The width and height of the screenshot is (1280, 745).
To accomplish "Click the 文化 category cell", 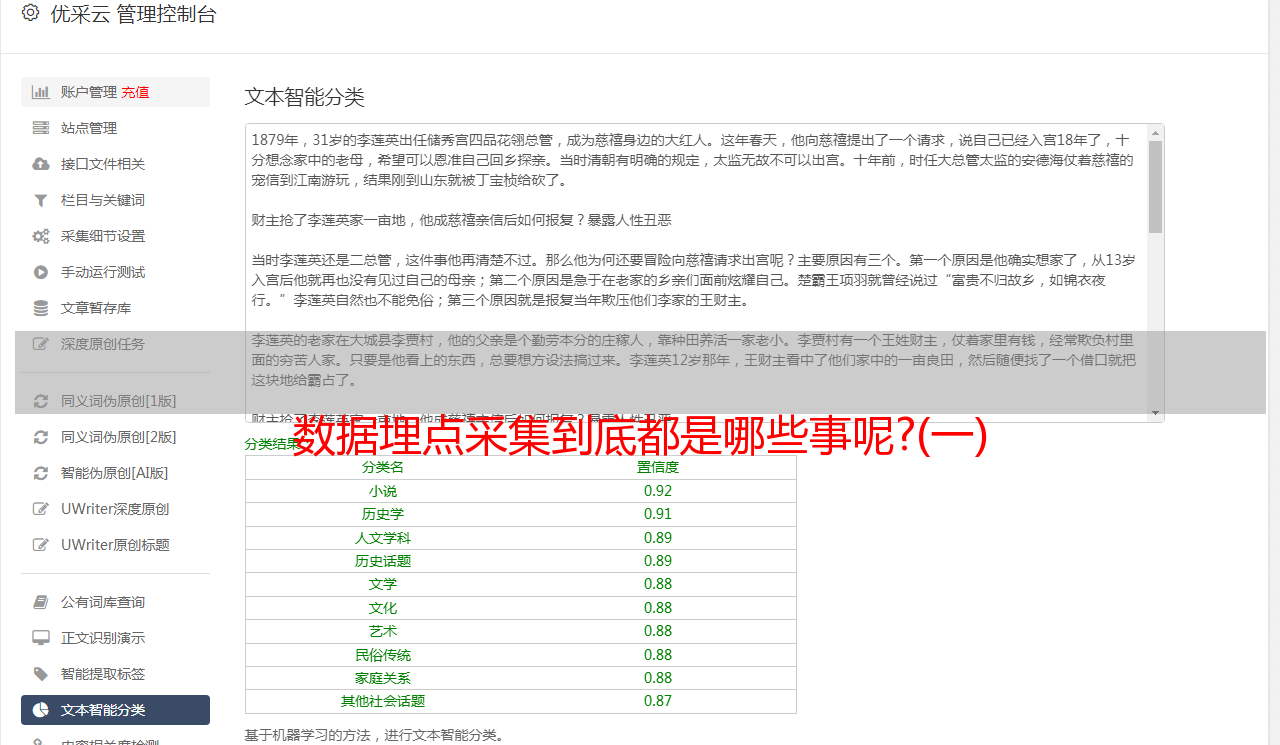I will coord(383,608).
